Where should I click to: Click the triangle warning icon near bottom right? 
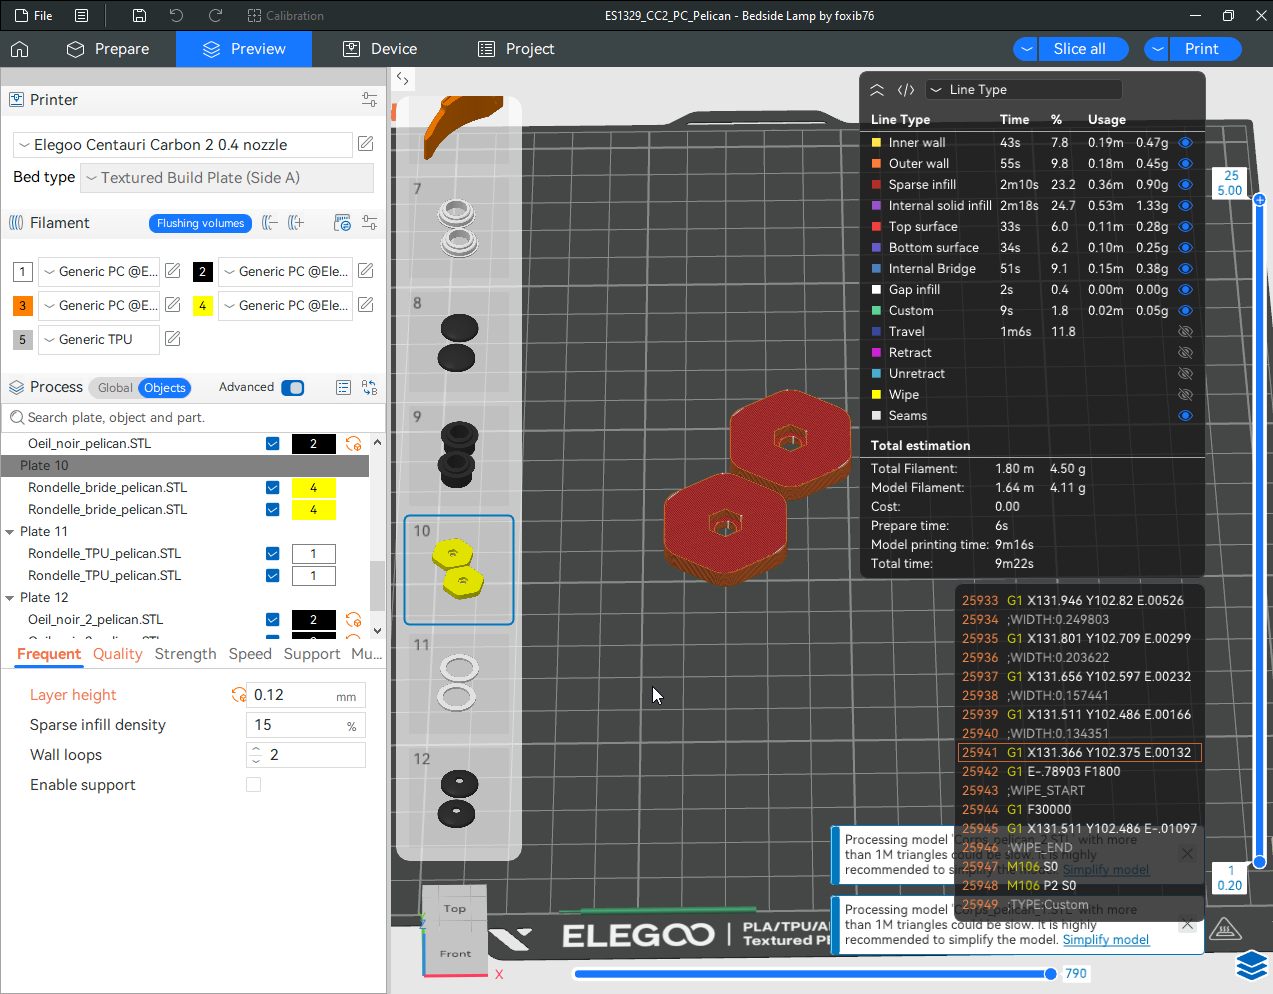click(1225, 929)
